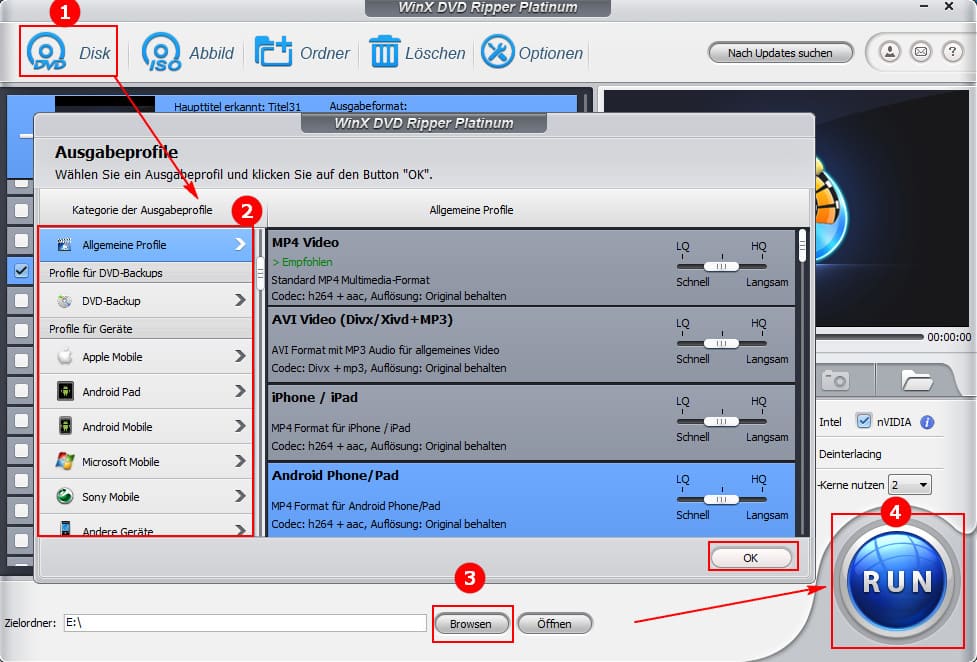Expand the Allgemeine Profile chevron
The height and width of the screenshot is (662, 977).
[241, 244]
